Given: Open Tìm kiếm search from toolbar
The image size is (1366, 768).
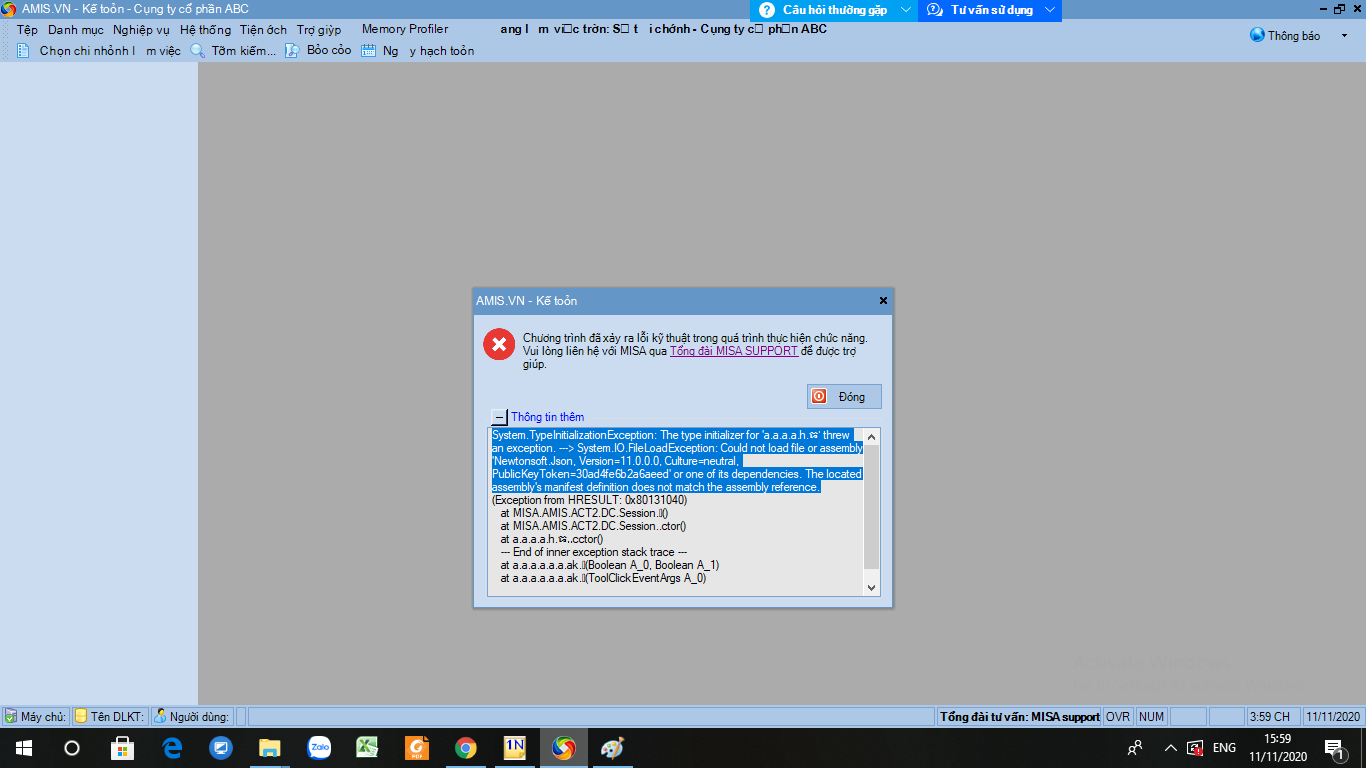Looking at the screenshot, I should coord(243,50).
